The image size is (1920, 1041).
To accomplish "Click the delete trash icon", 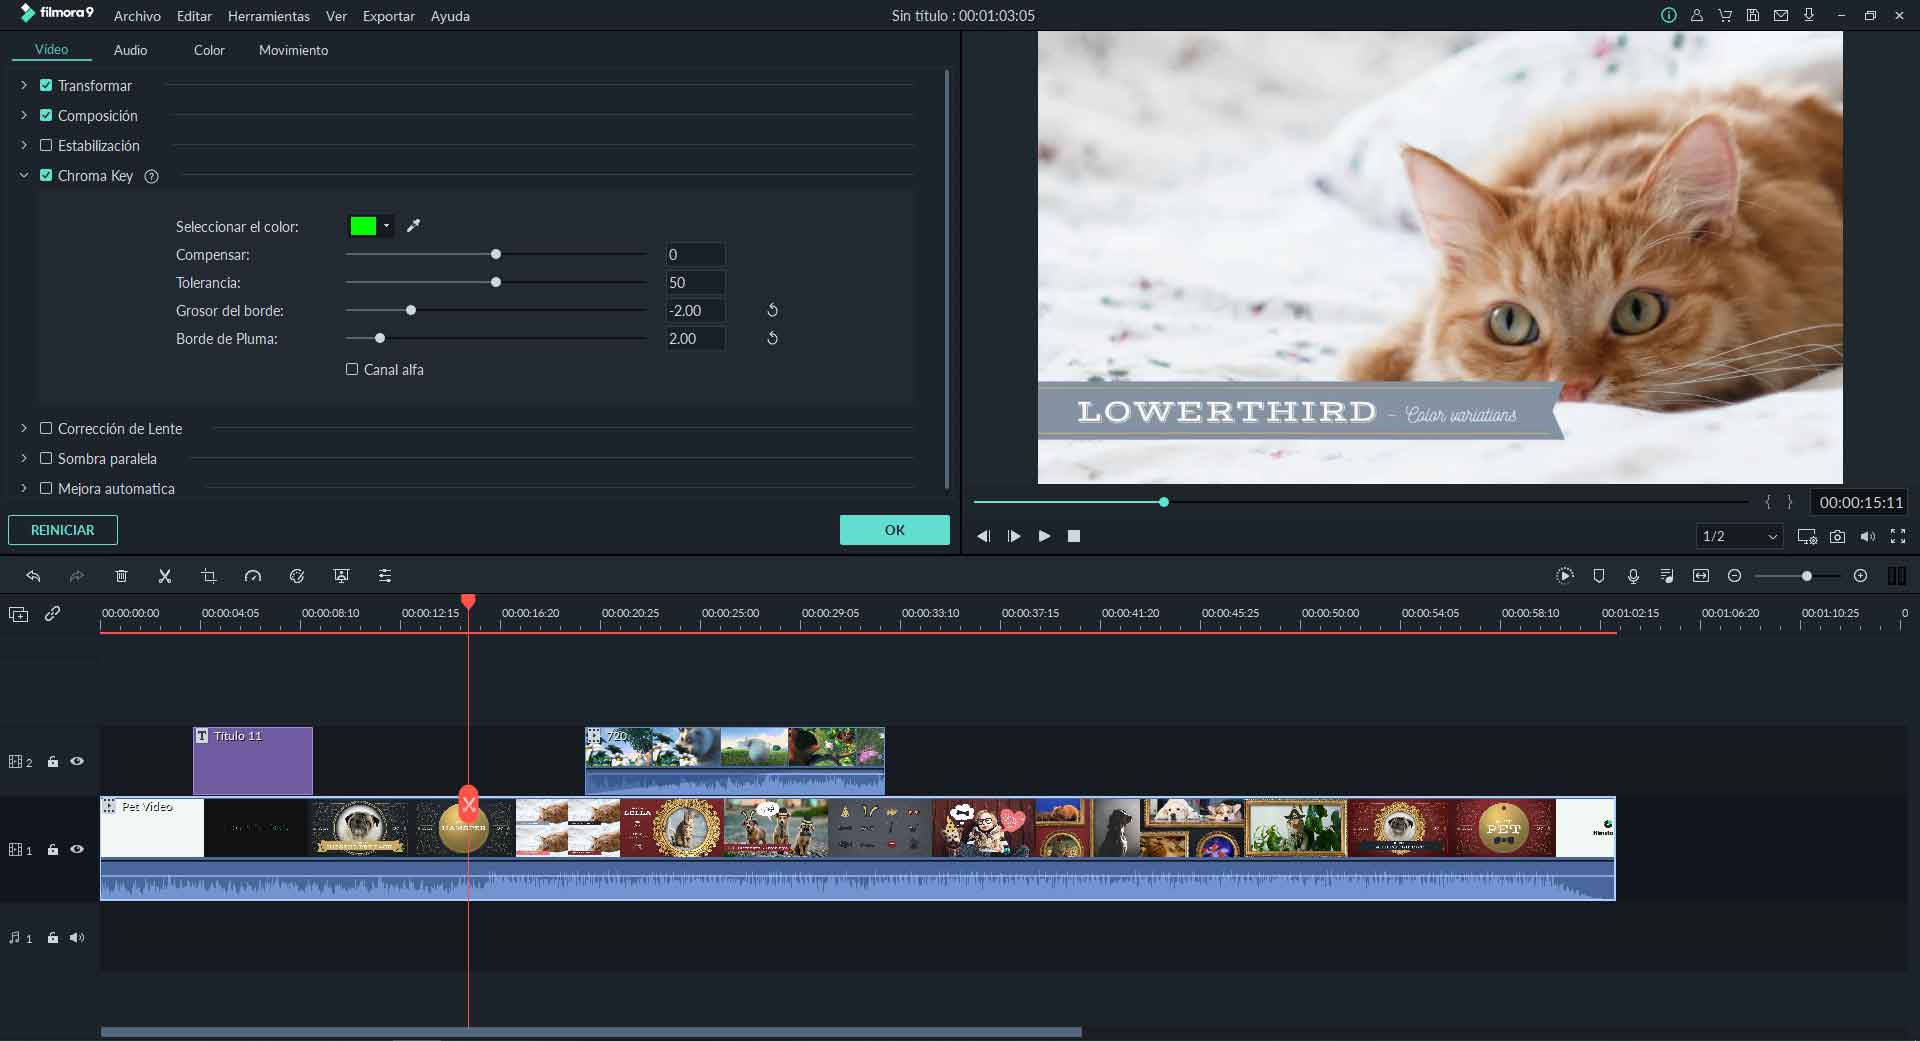I will coord(121,576).
